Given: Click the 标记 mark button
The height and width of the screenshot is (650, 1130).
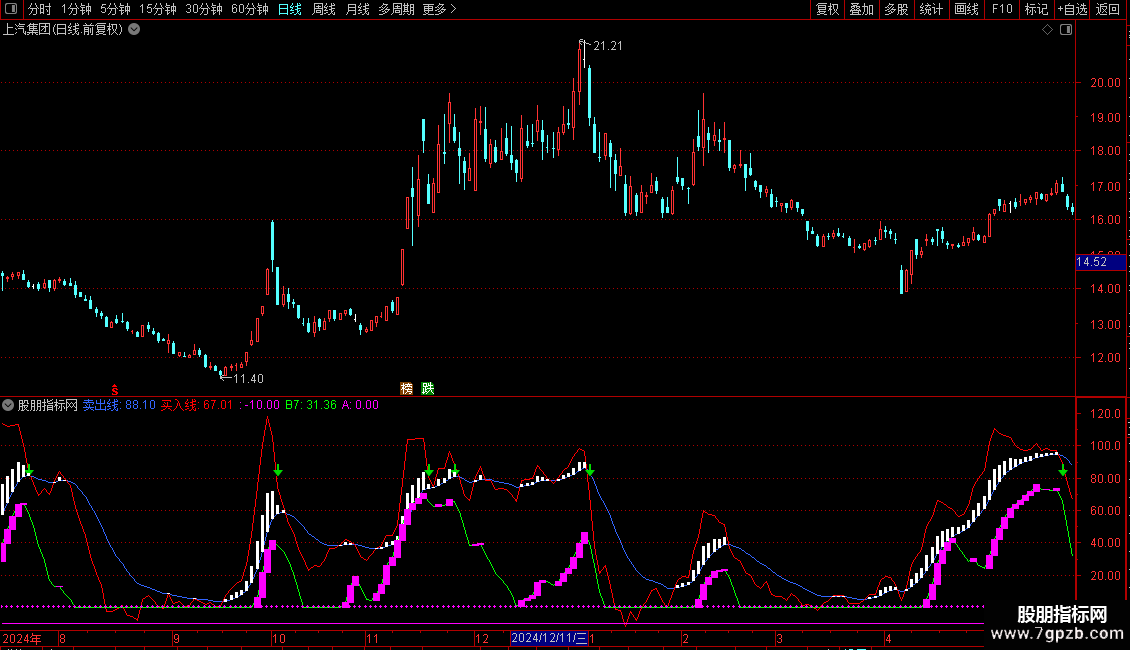Looking at the screenshot, I should tap(1036, 9).
